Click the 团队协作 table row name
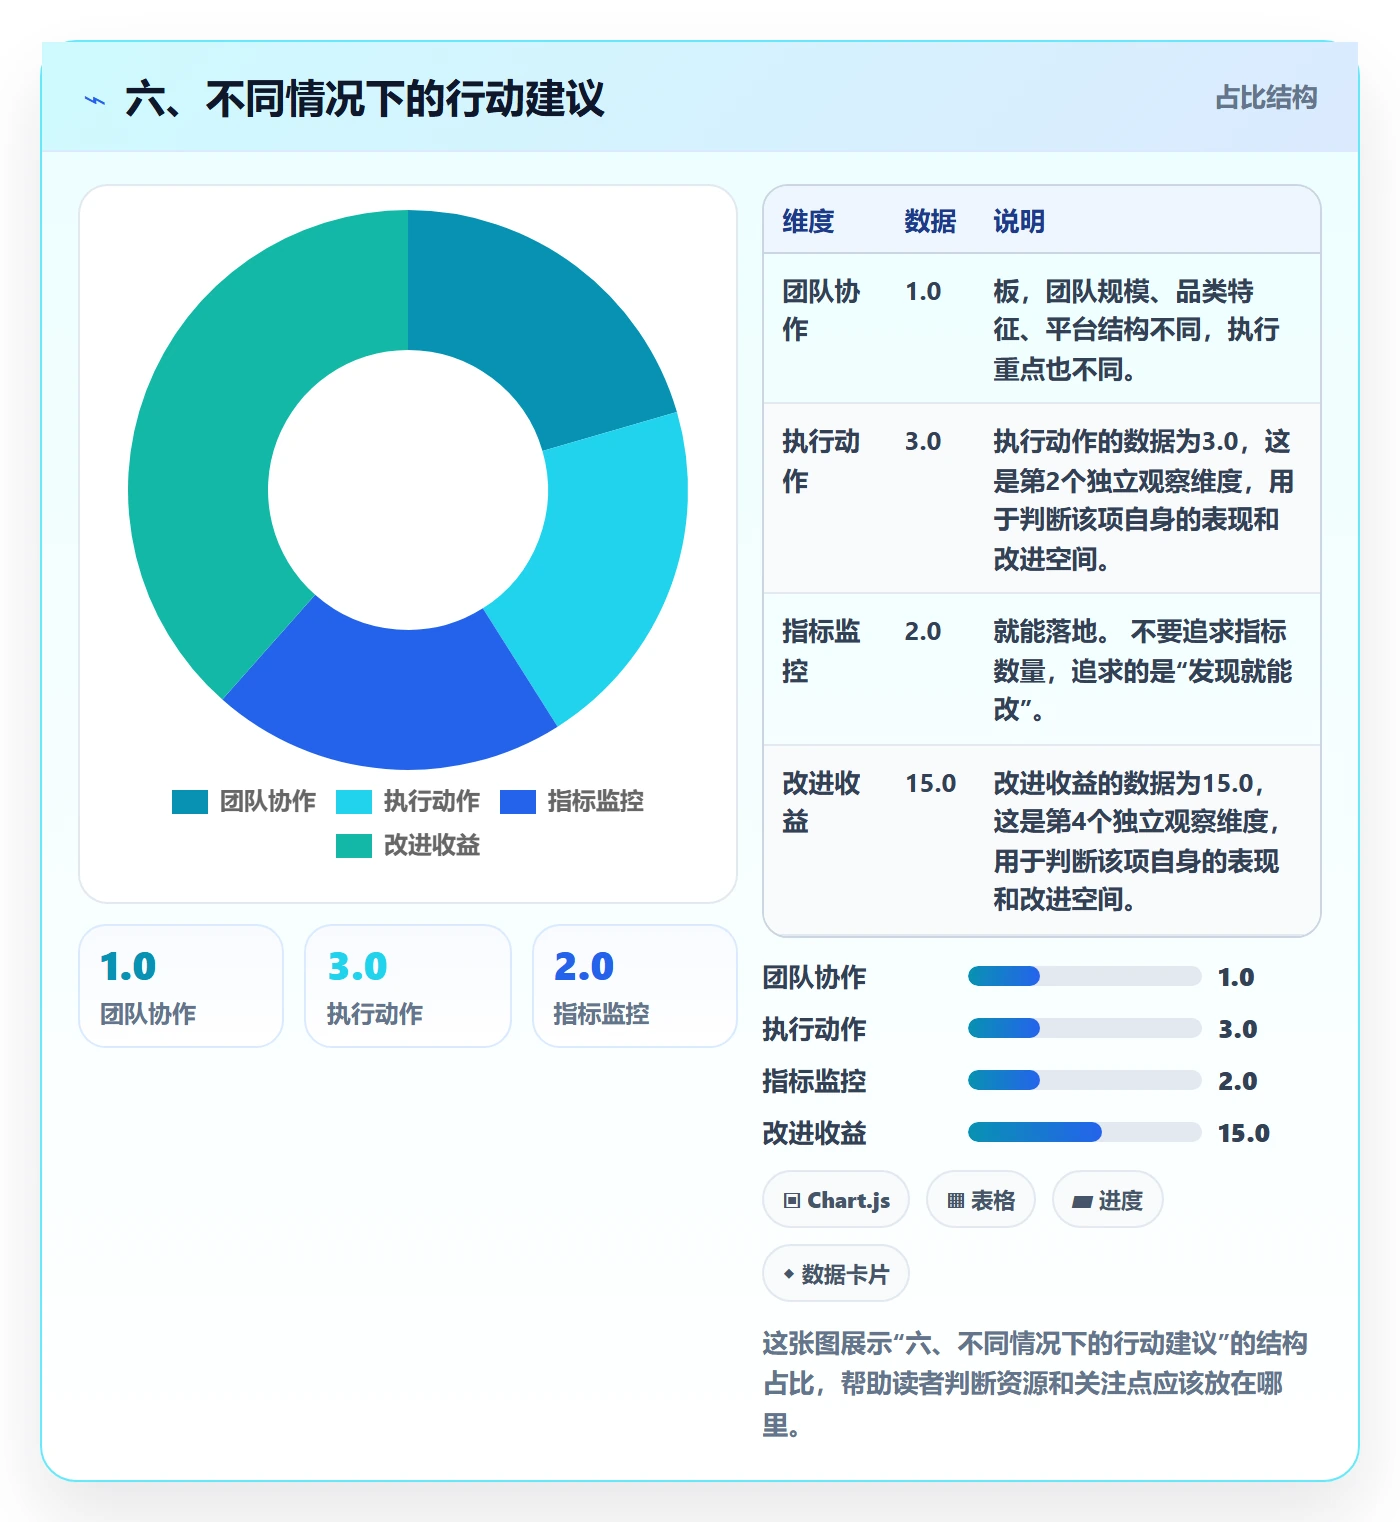The width and height of the screenshot is (1400, 1522). [821, 310]
